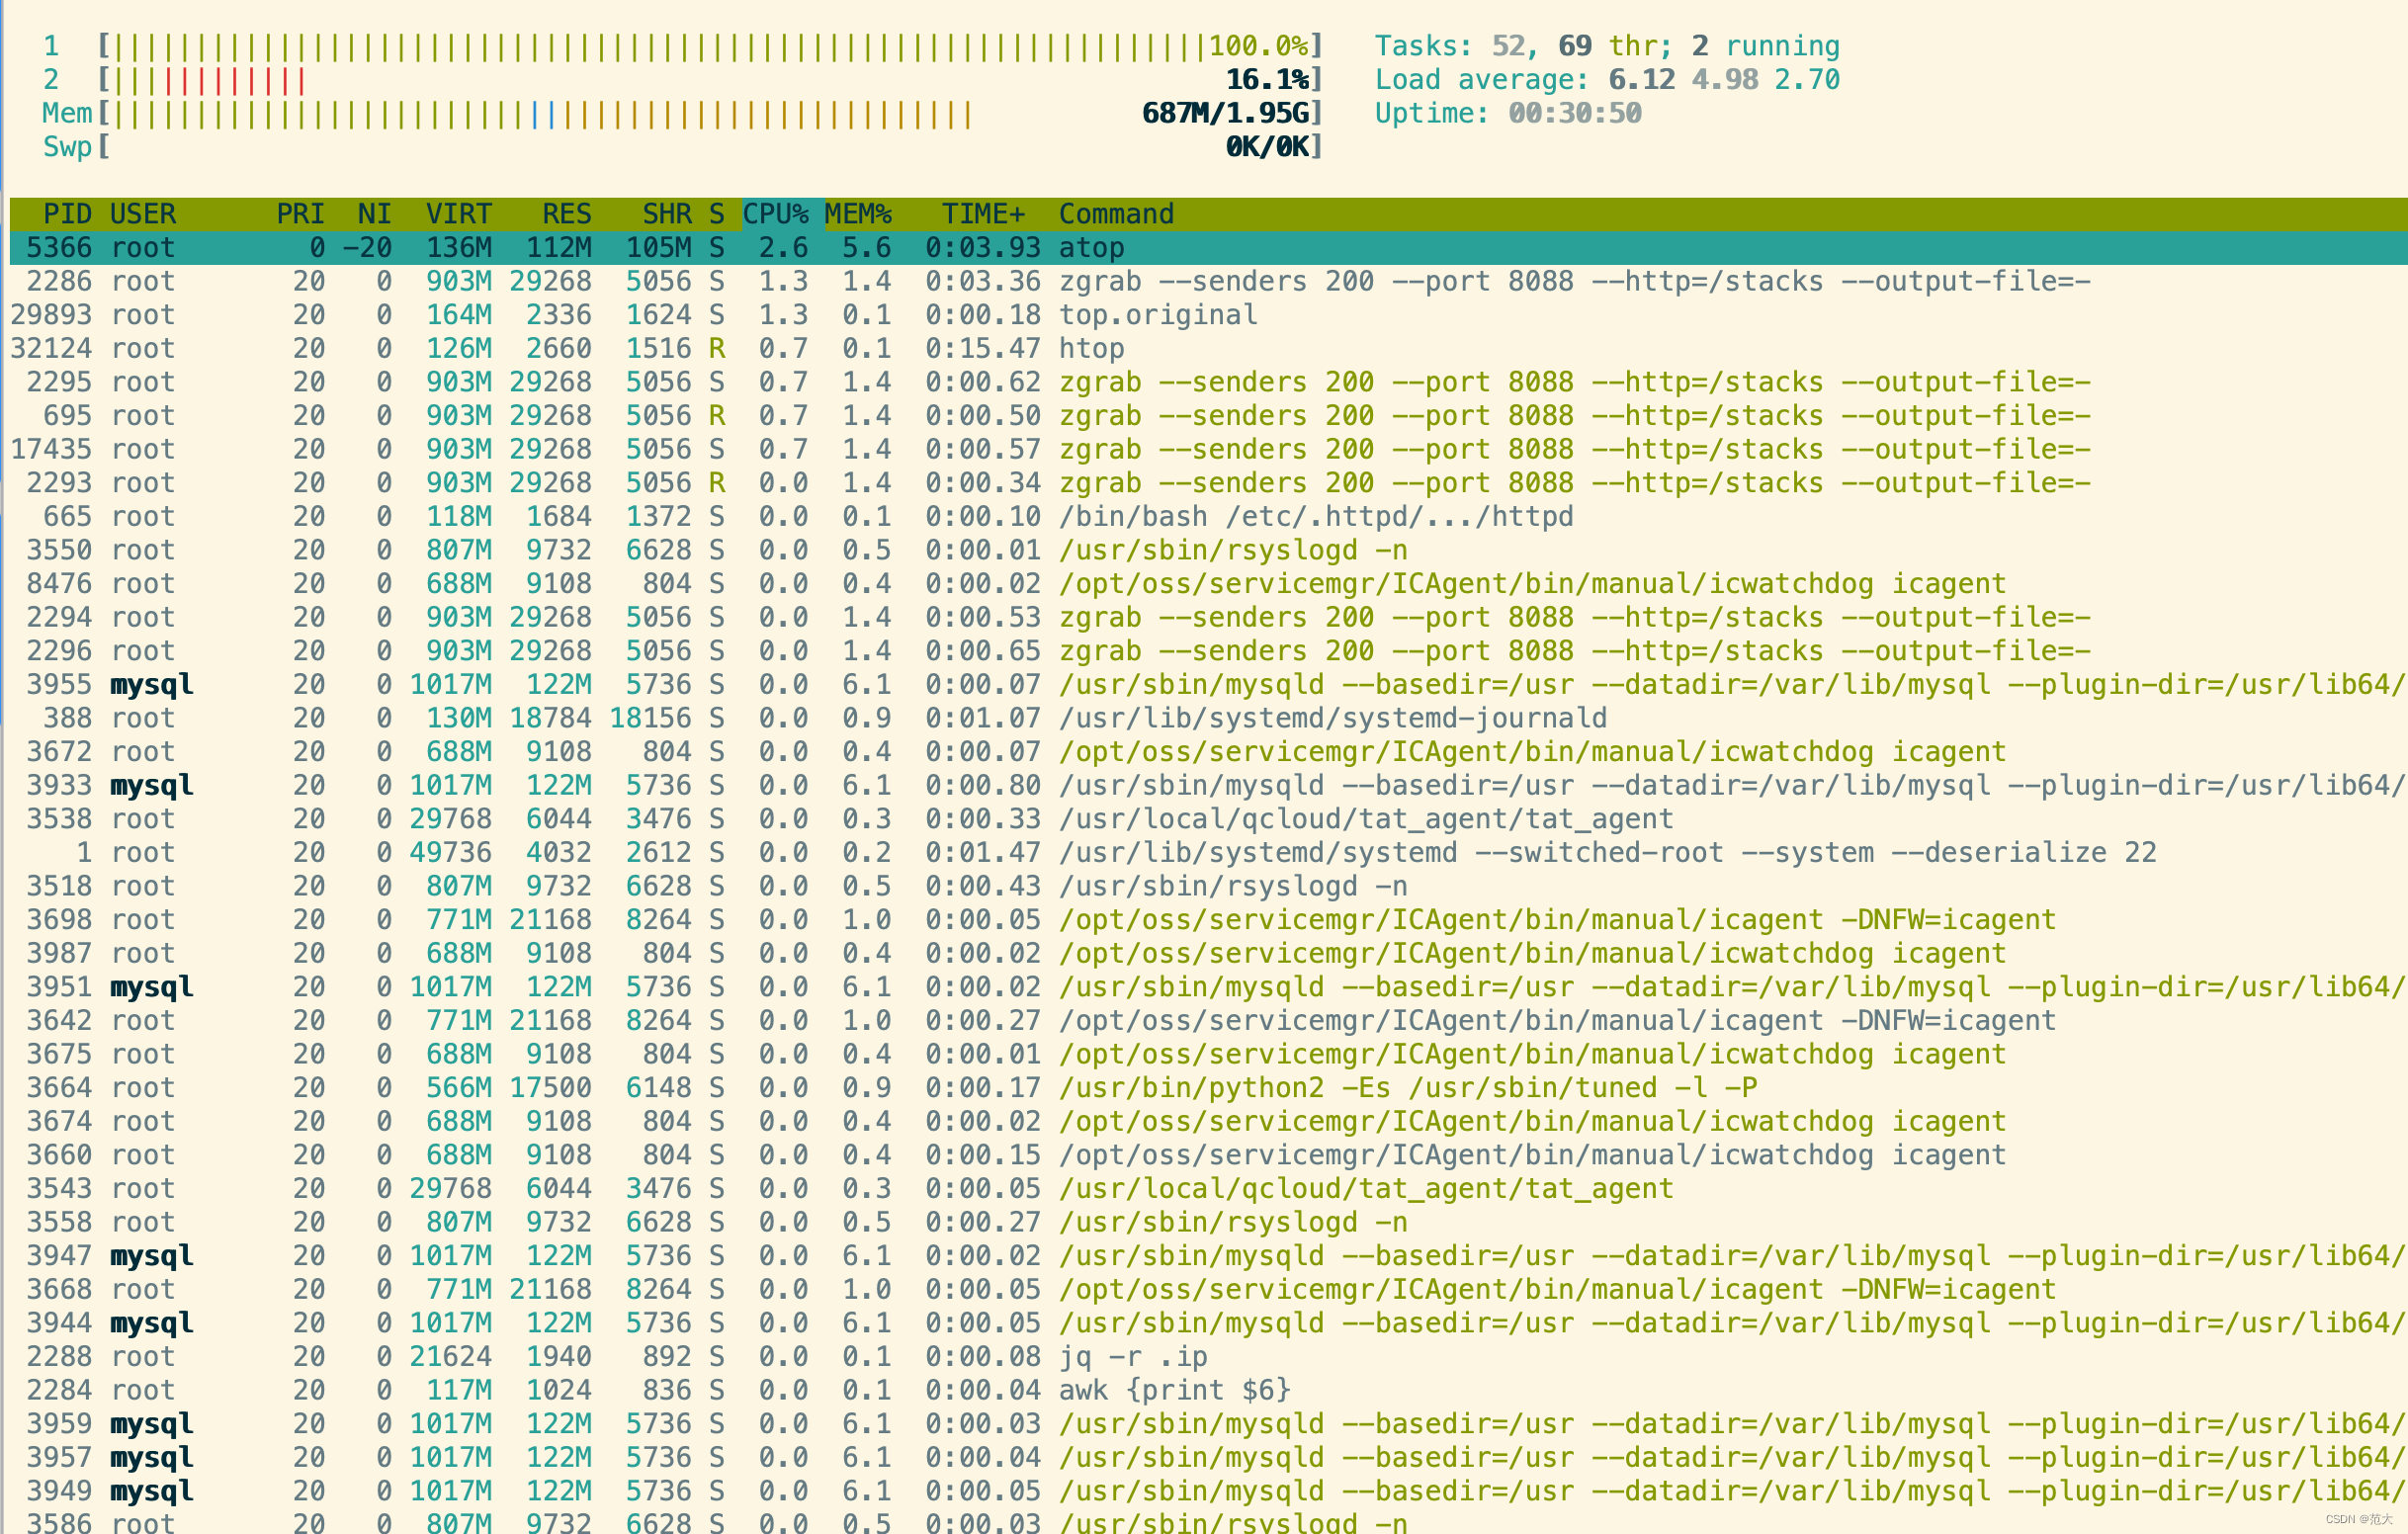Select the zgrab process with PID 17435
The width and height of the screenshot is (2408, 1534).
click(1208, 449)
